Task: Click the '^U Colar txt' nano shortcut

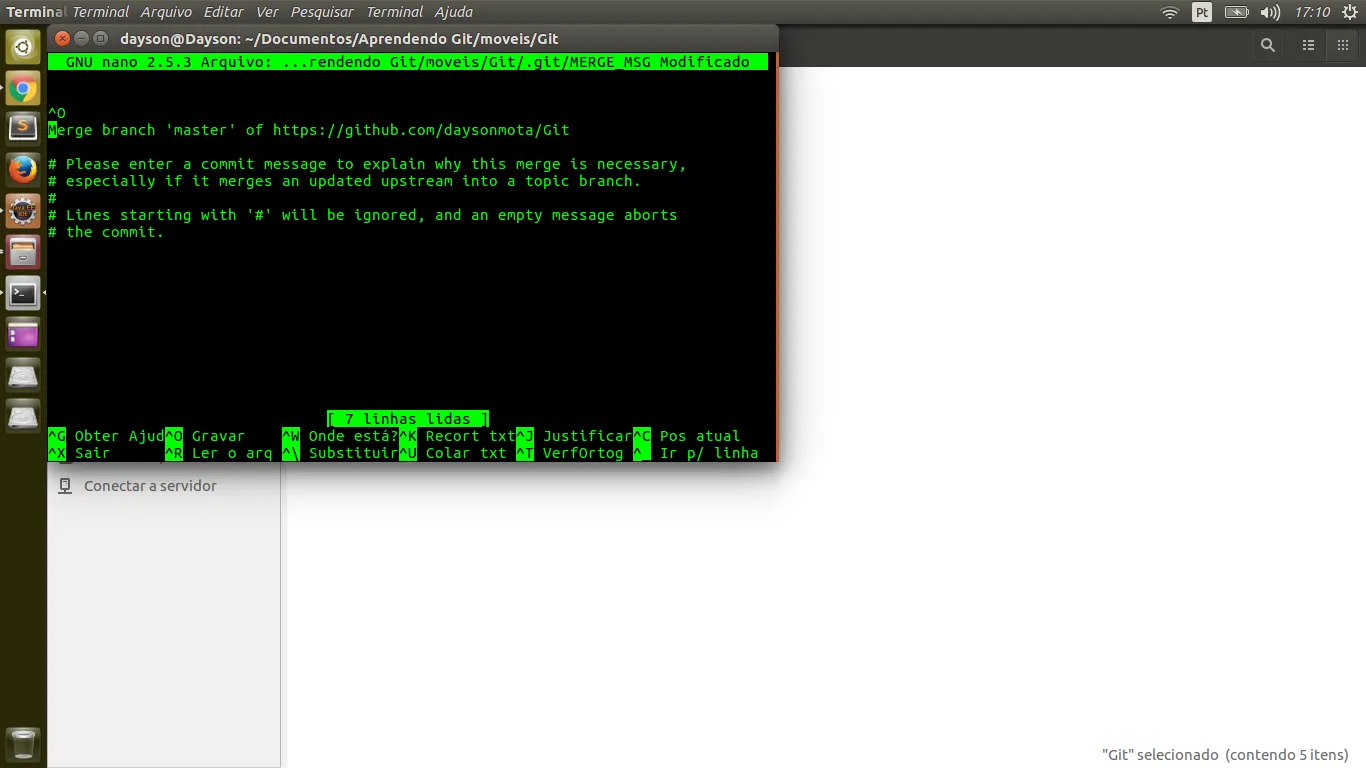Action: point(453,453)
